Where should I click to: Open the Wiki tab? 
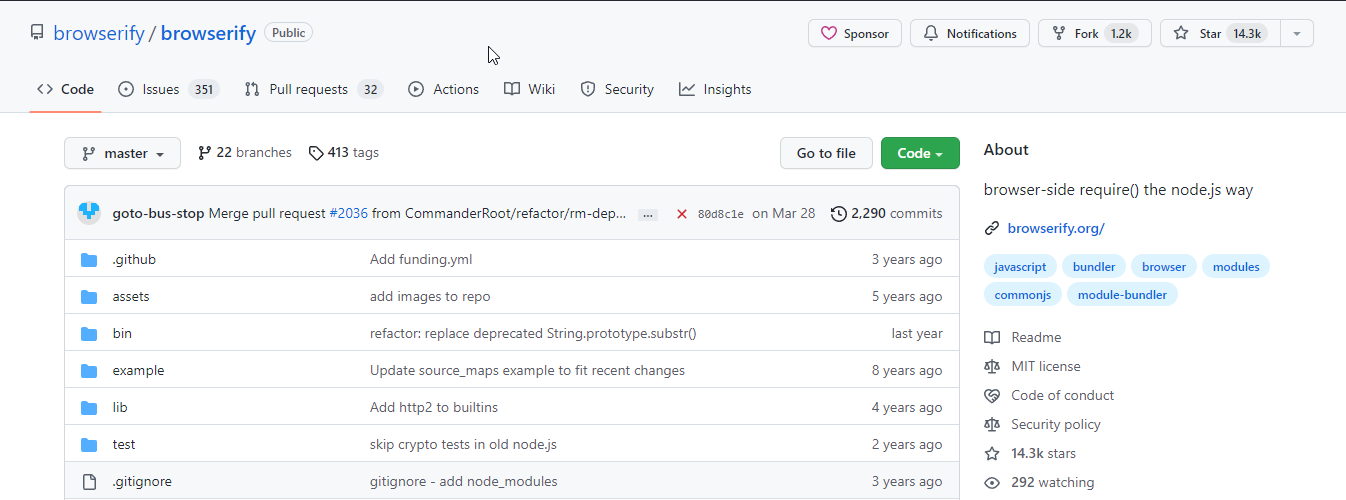tap(529, 89)
